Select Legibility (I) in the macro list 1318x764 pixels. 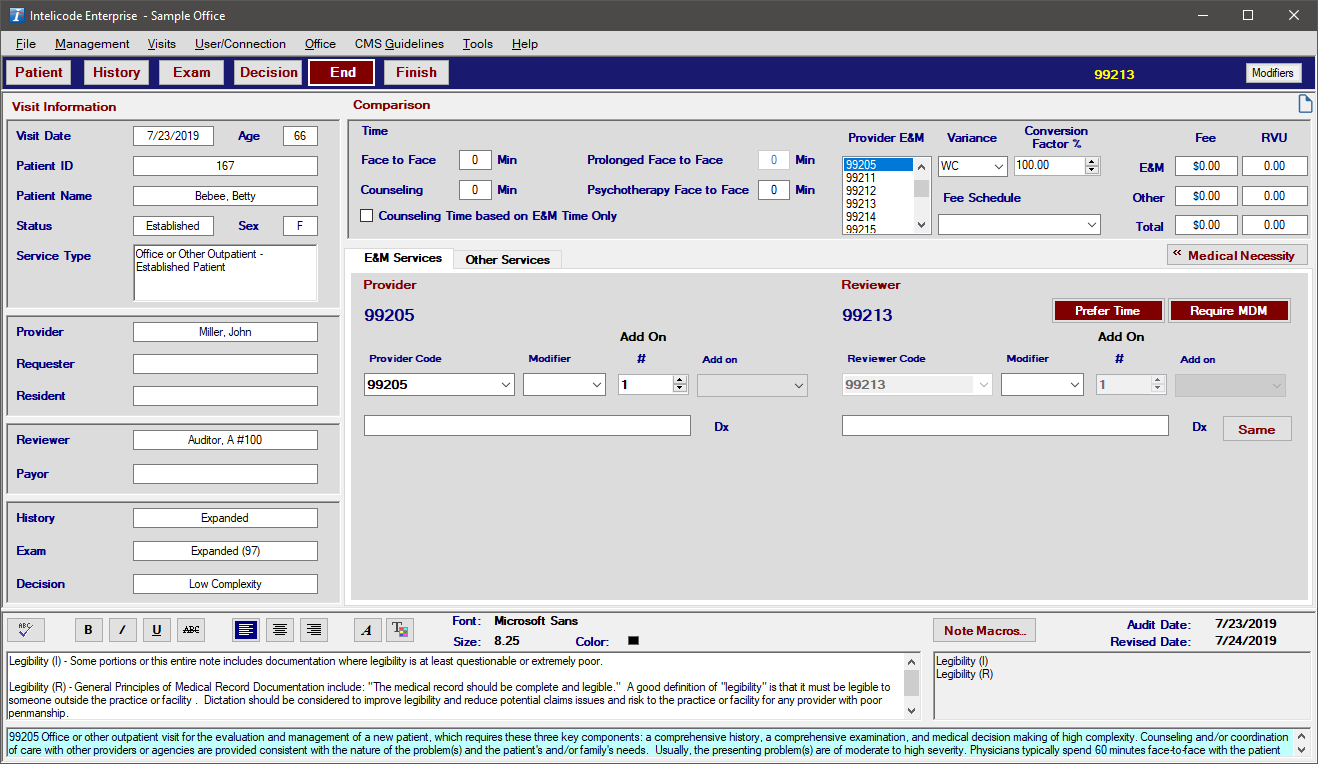click(962, 661)
